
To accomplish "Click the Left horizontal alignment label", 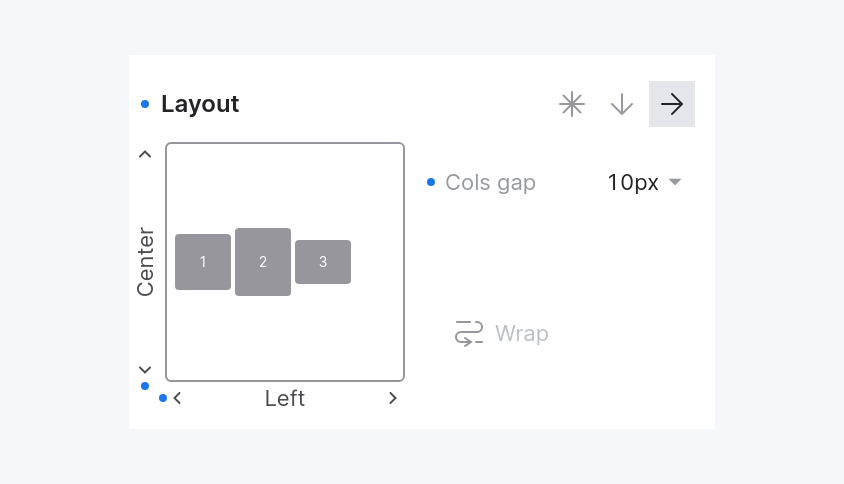I will click(x=285, y=399).
